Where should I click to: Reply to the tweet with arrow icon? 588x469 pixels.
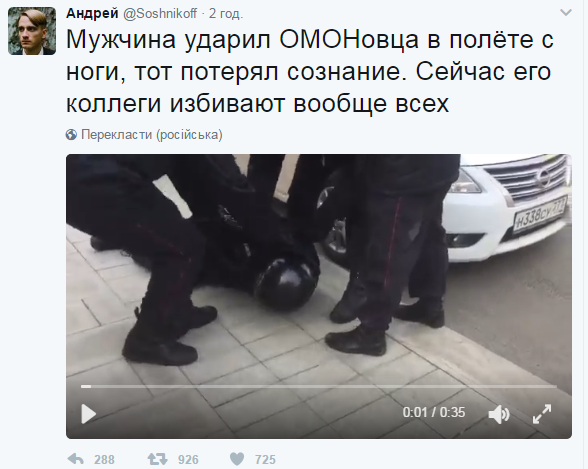click(x=75, y=459)
